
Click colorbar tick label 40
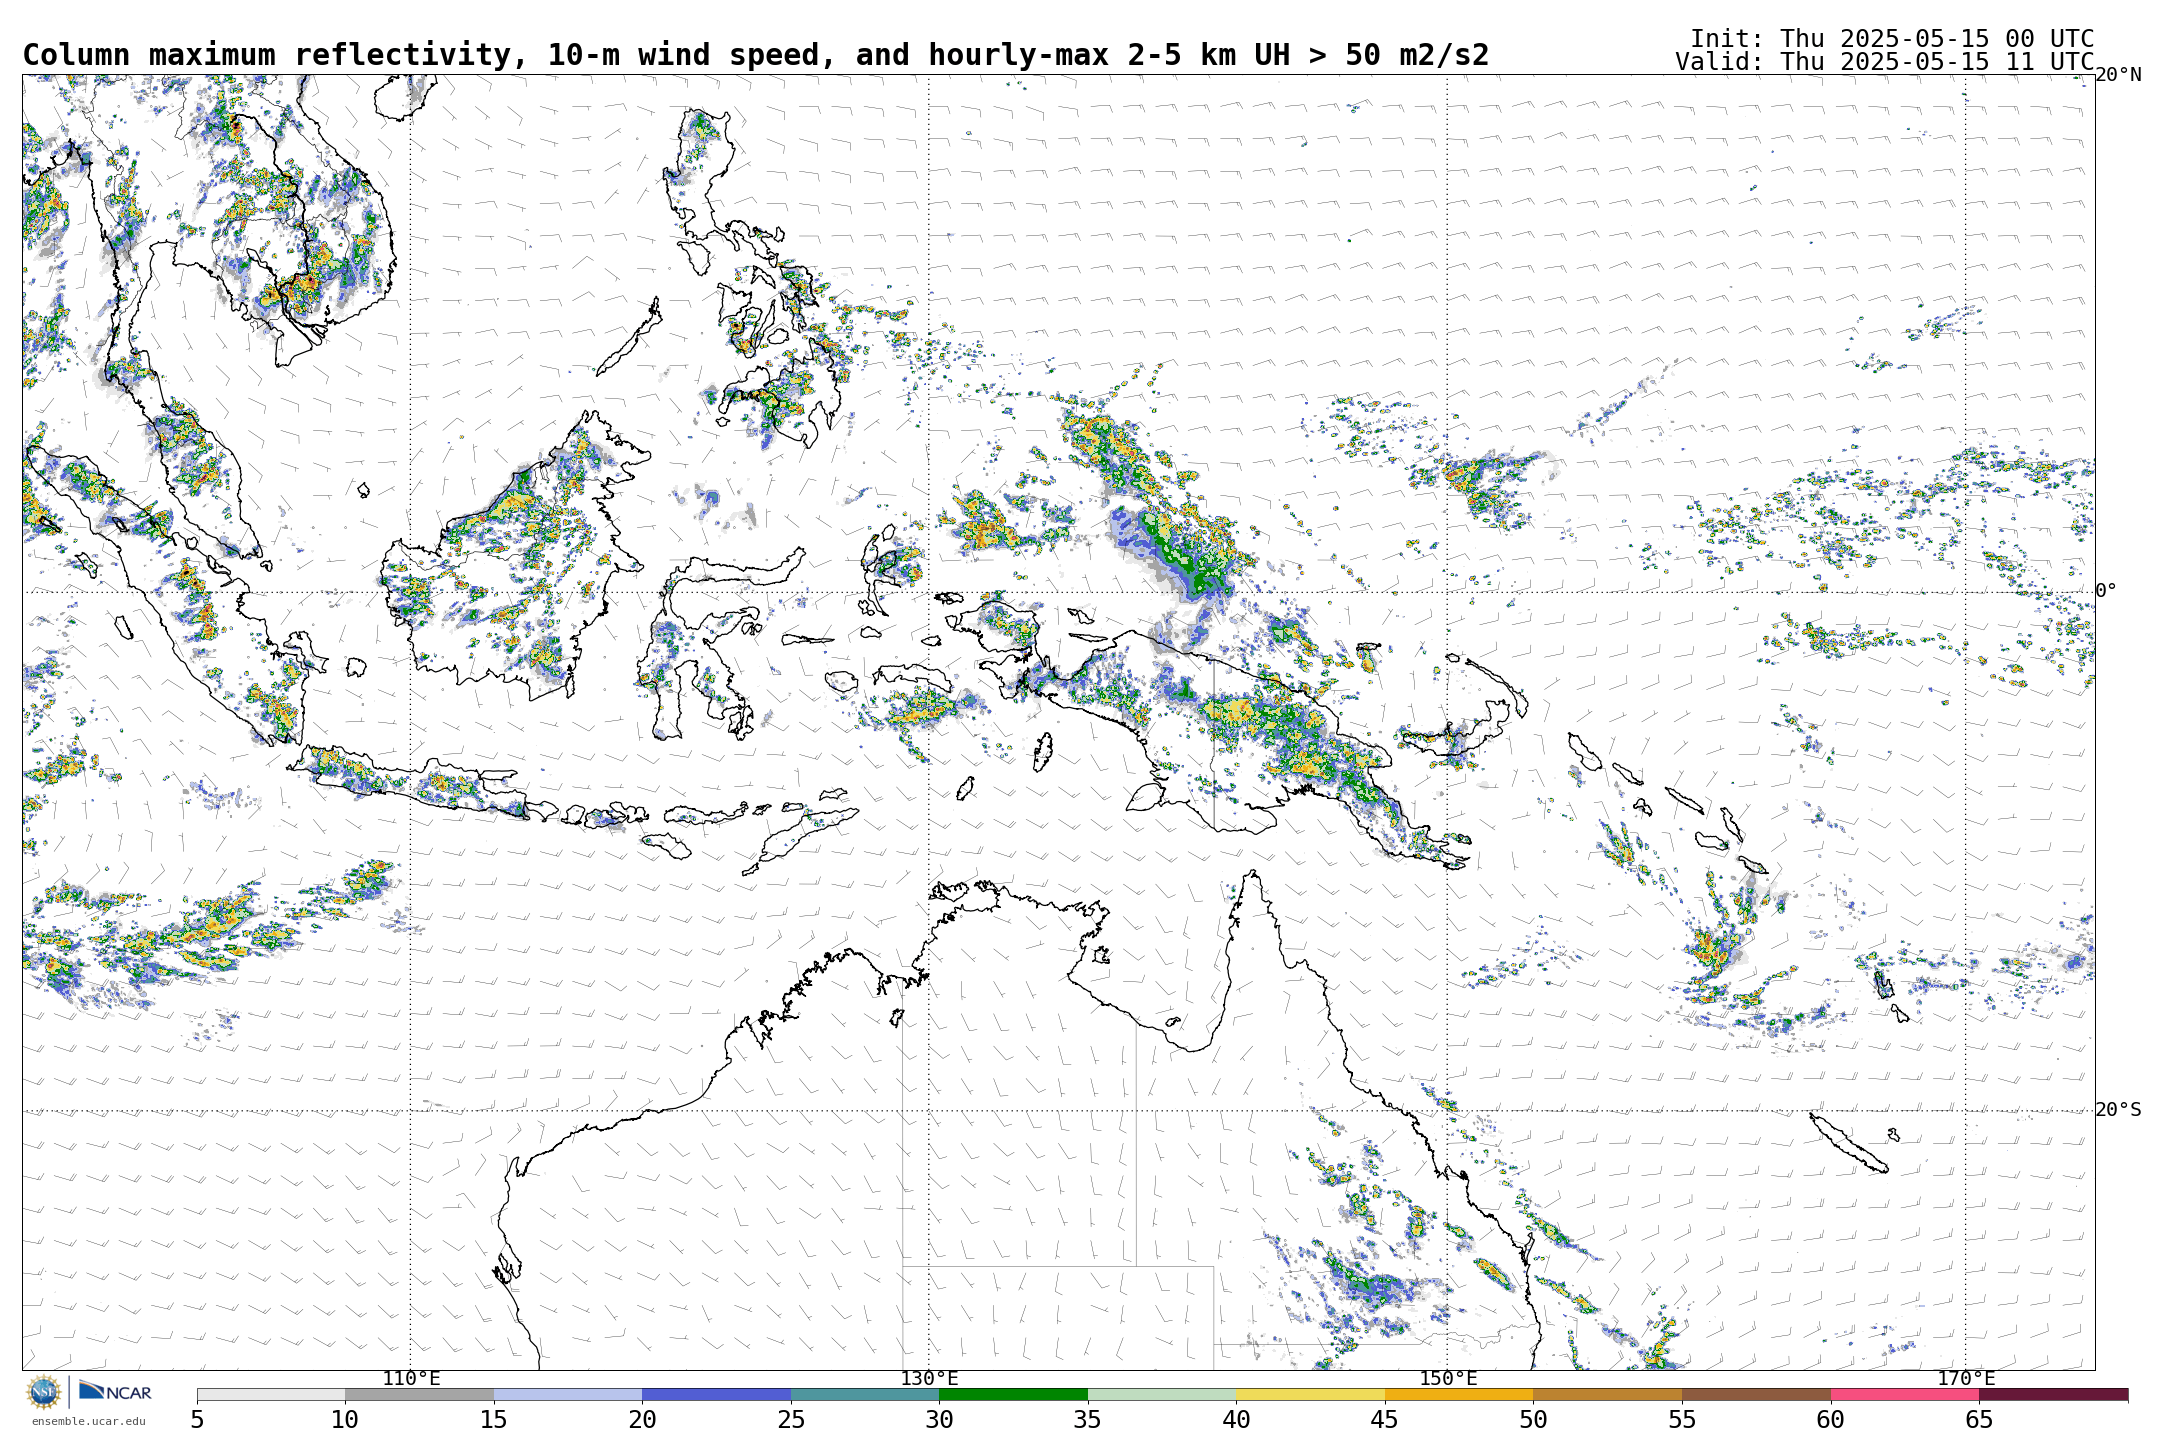coord(1236,1420)
